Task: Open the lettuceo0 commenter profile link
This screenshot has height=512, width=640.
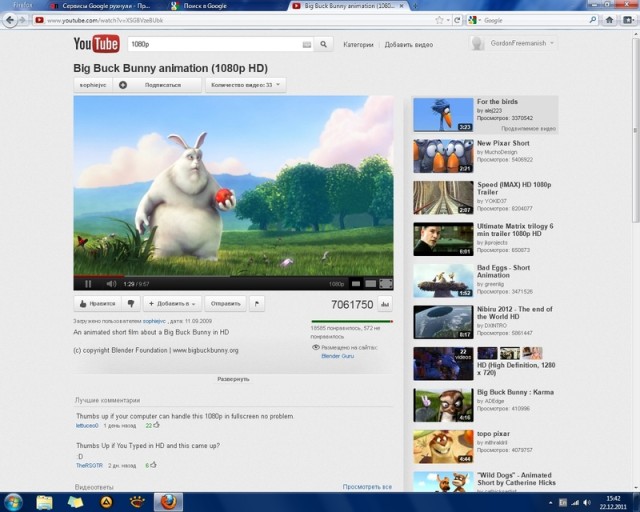Action: [x=87, y=425]
